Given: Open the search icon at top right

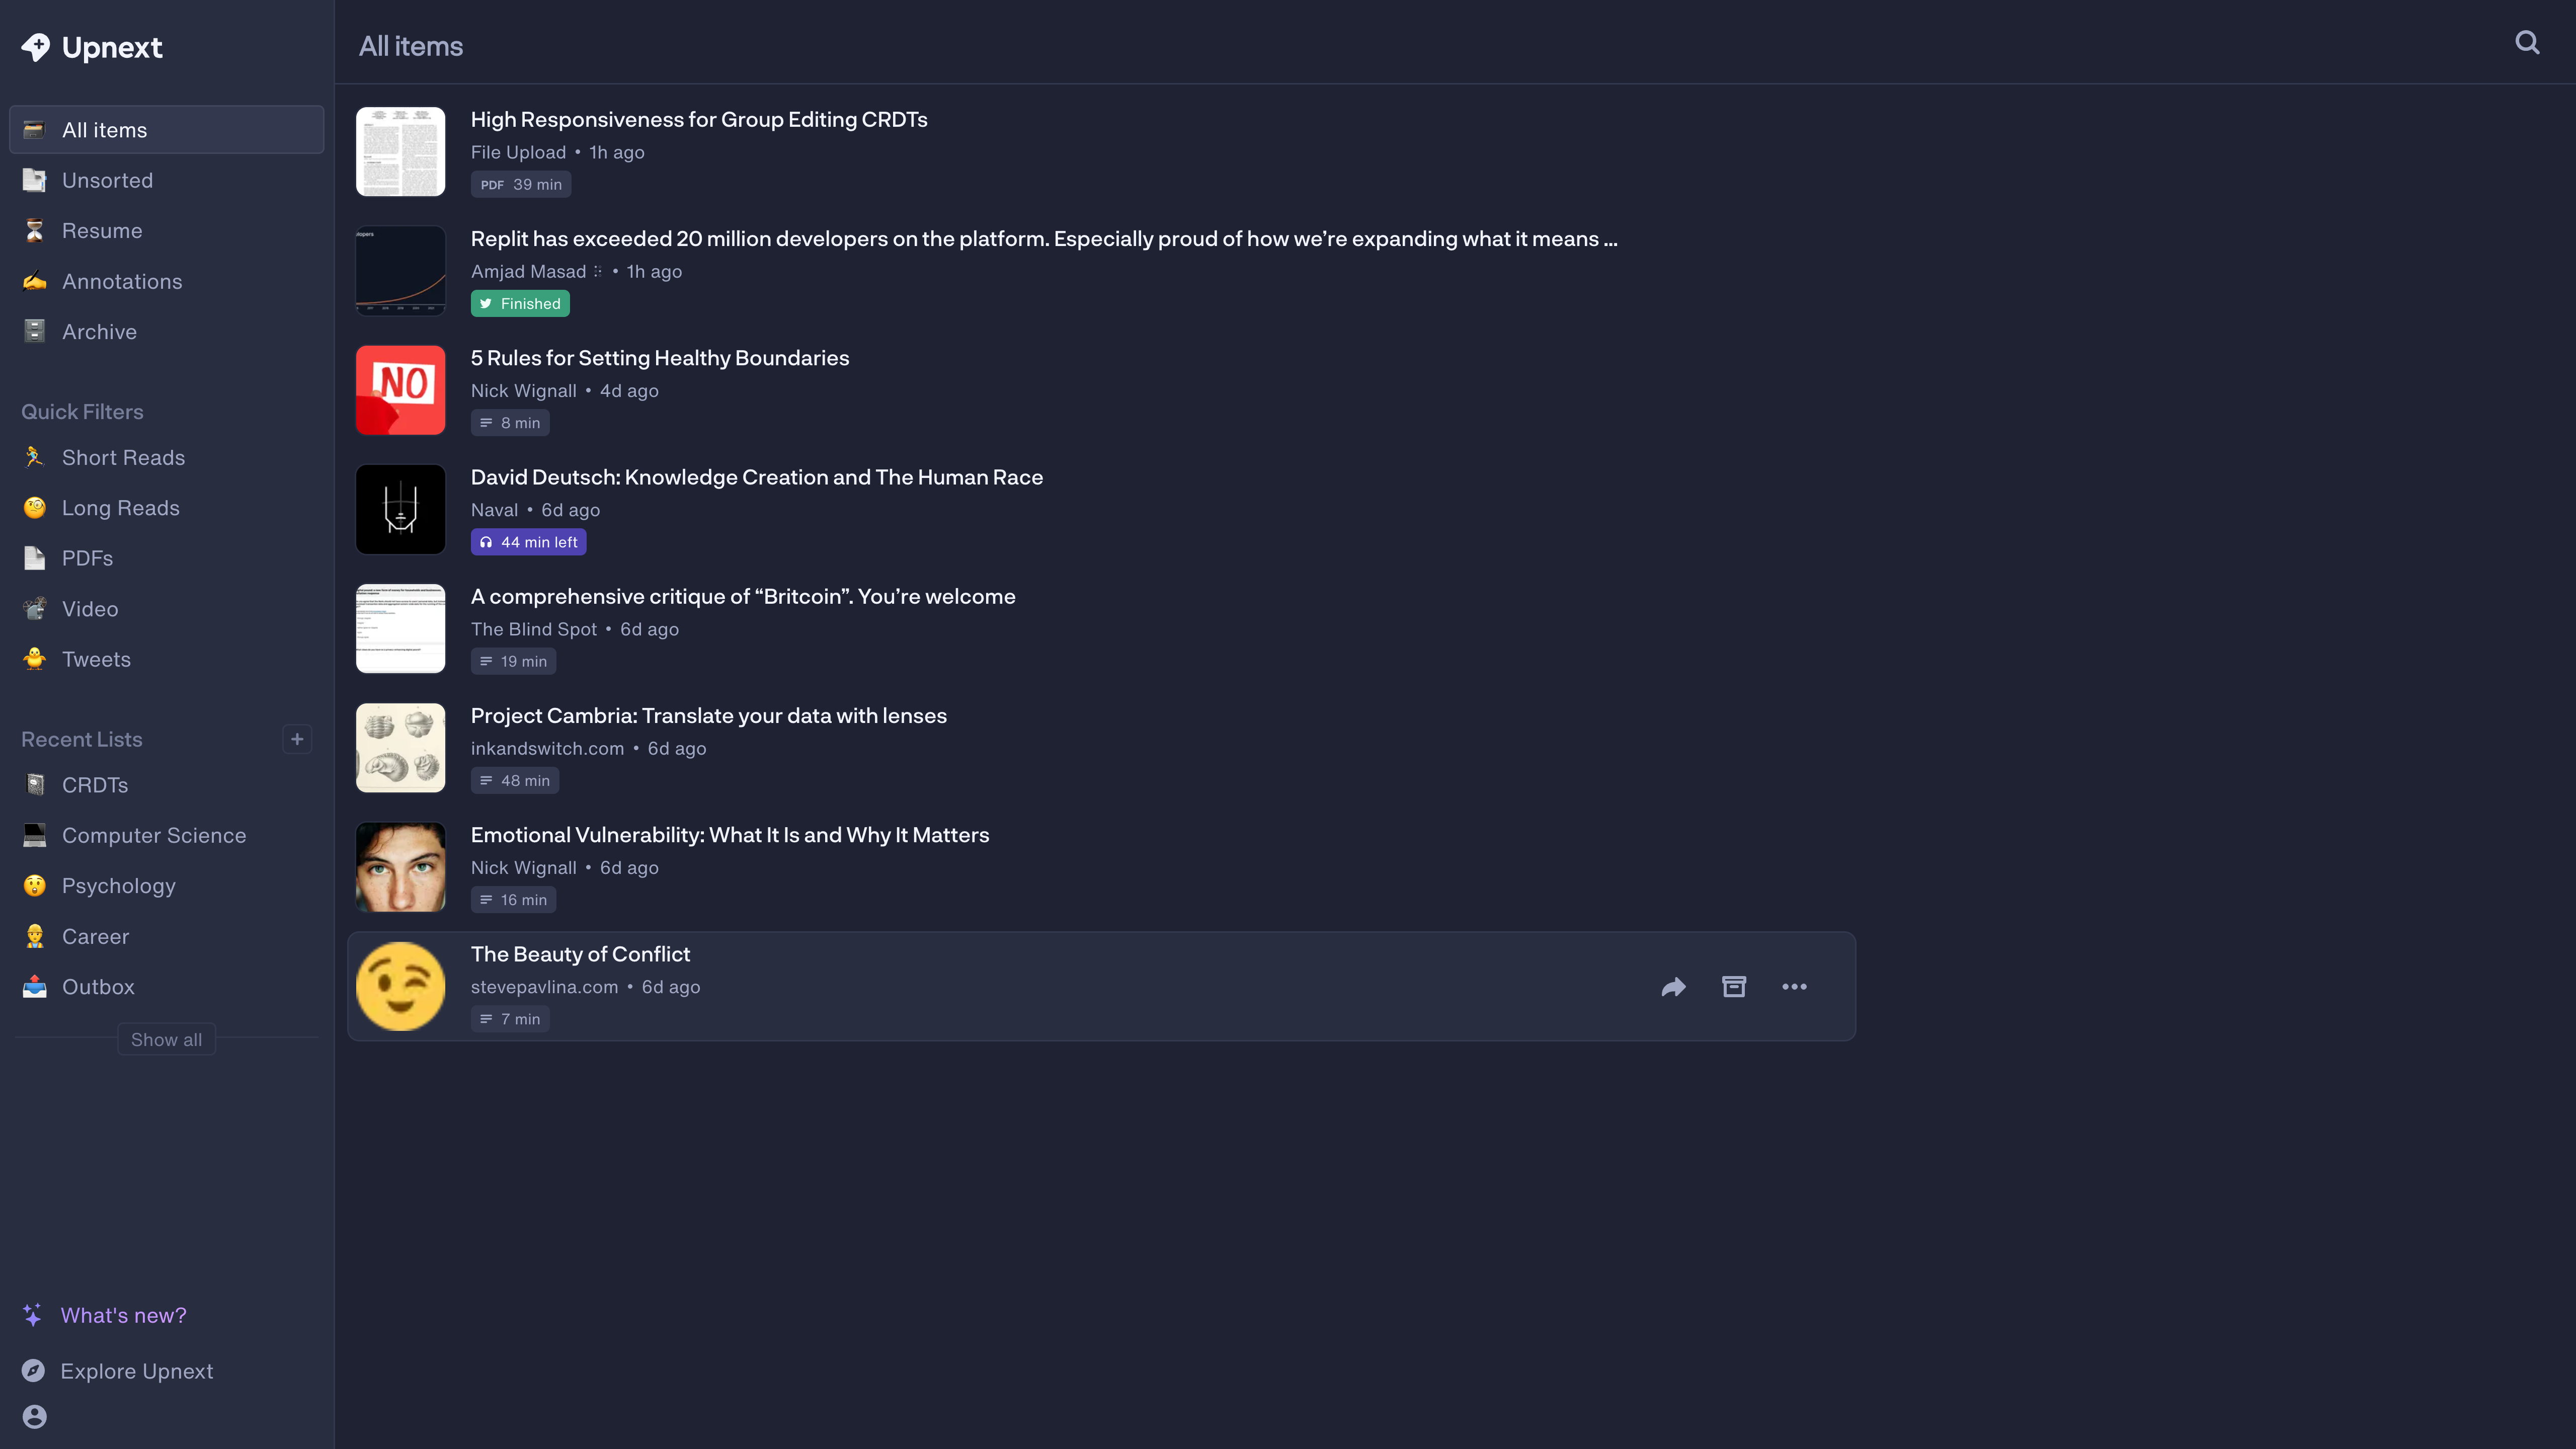Looking at the screenshot, I should pos(2527,43).
